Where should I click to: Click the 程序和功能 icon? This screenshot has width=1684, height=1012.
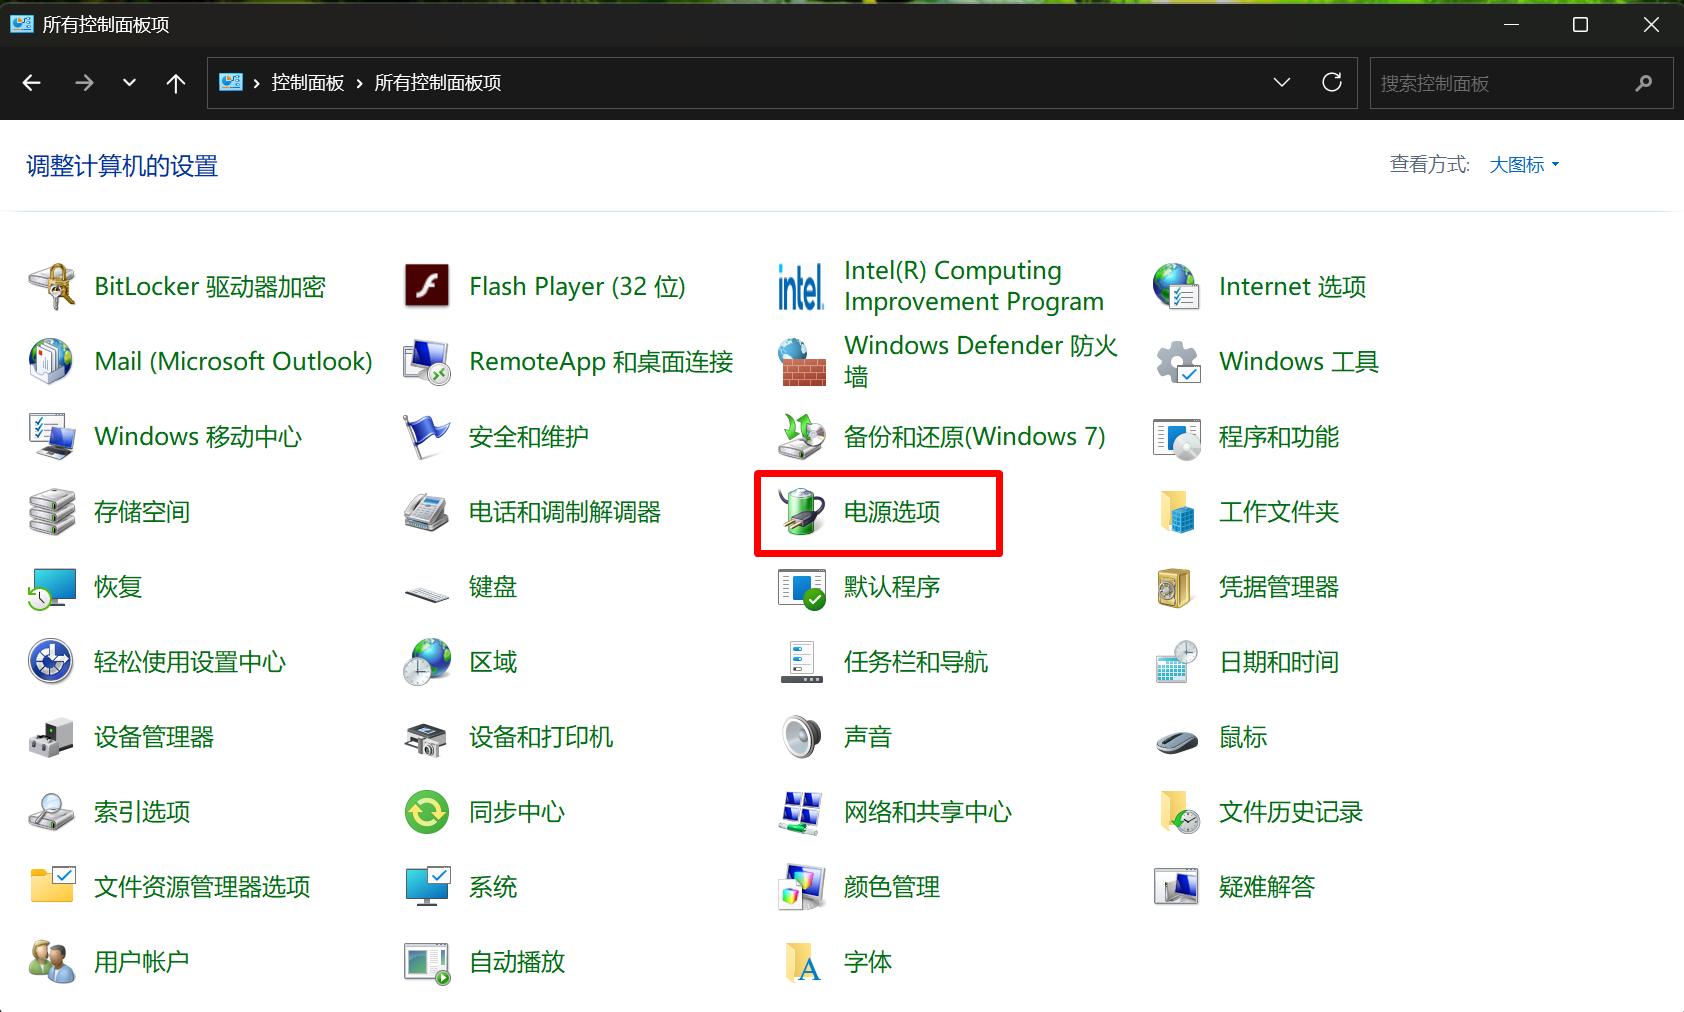1177,437
